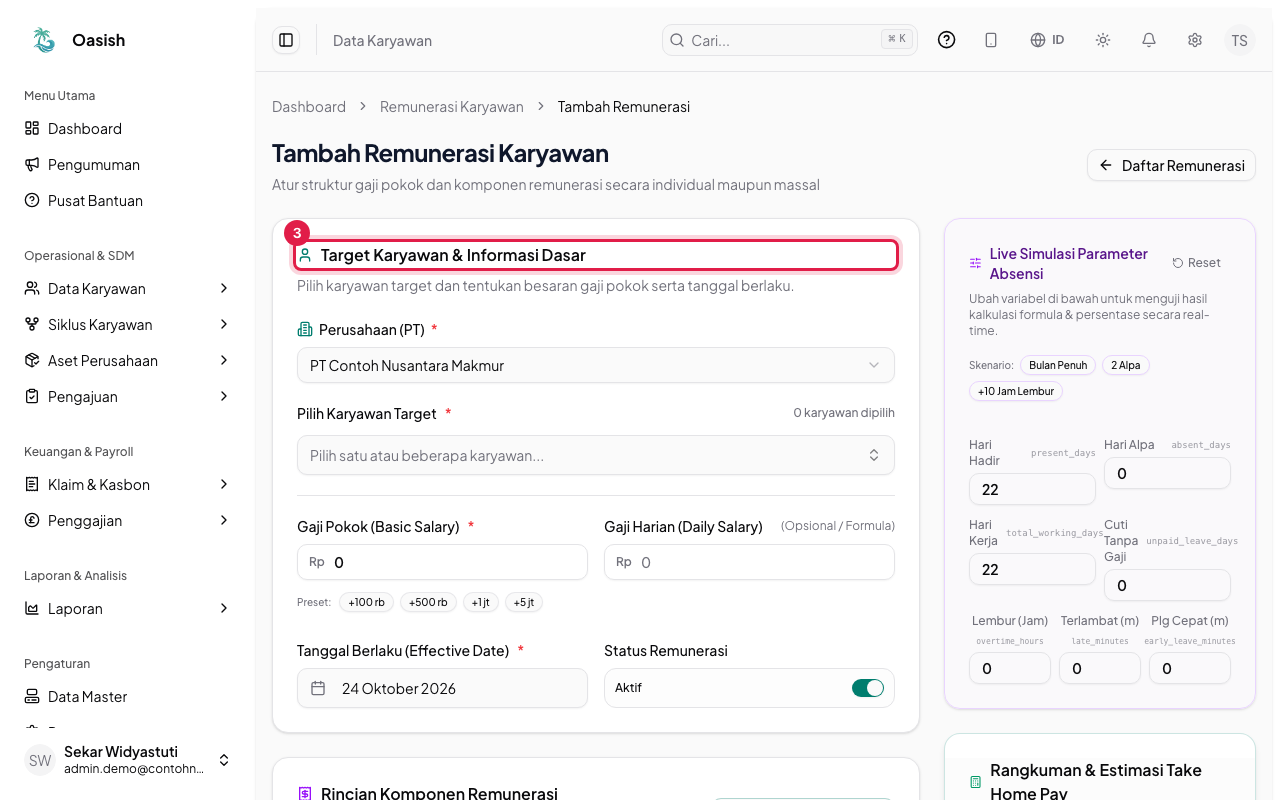Image resolution: width=1280 pixels, height=800 pixels.
Task: Click the Laporan chart icon
Action: click(x=32, y=608)
